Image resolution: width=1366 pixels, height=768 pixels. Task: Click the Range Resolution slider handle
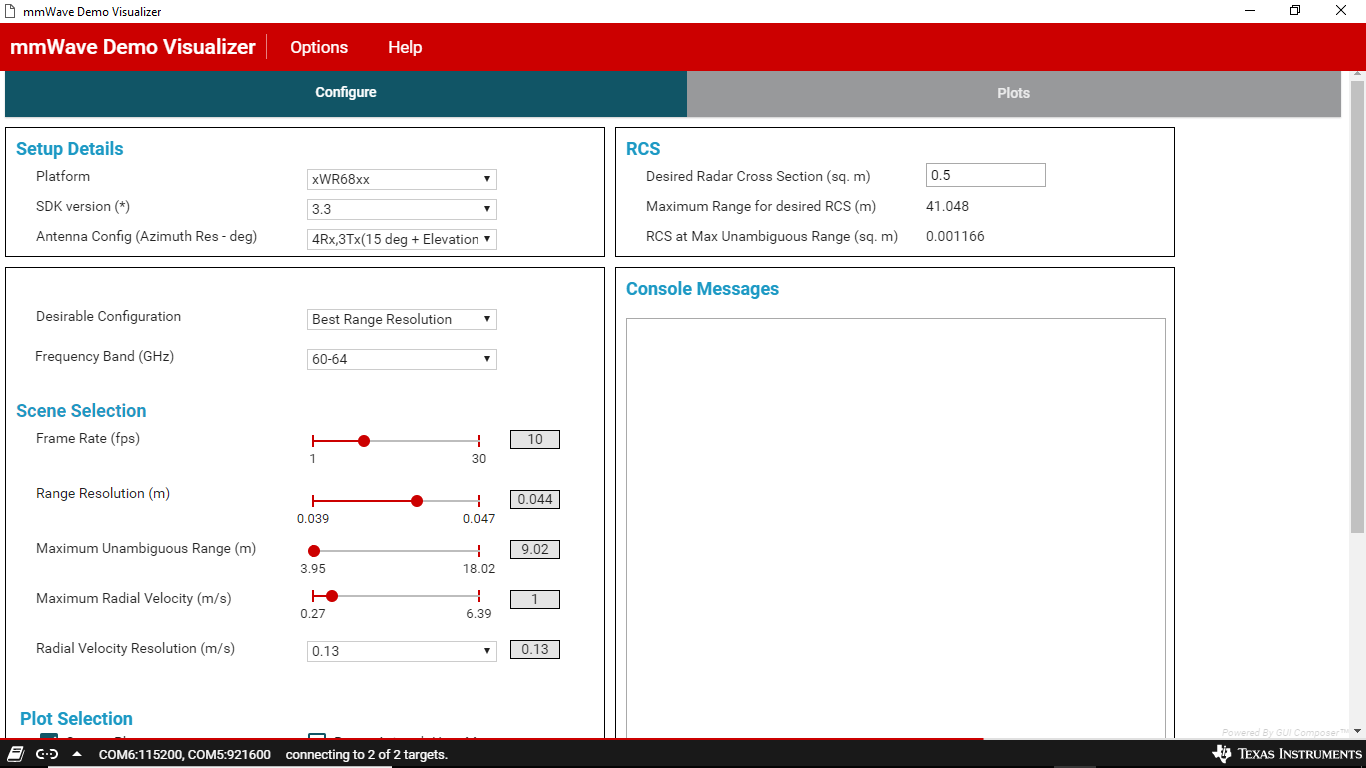pos(417,501)
